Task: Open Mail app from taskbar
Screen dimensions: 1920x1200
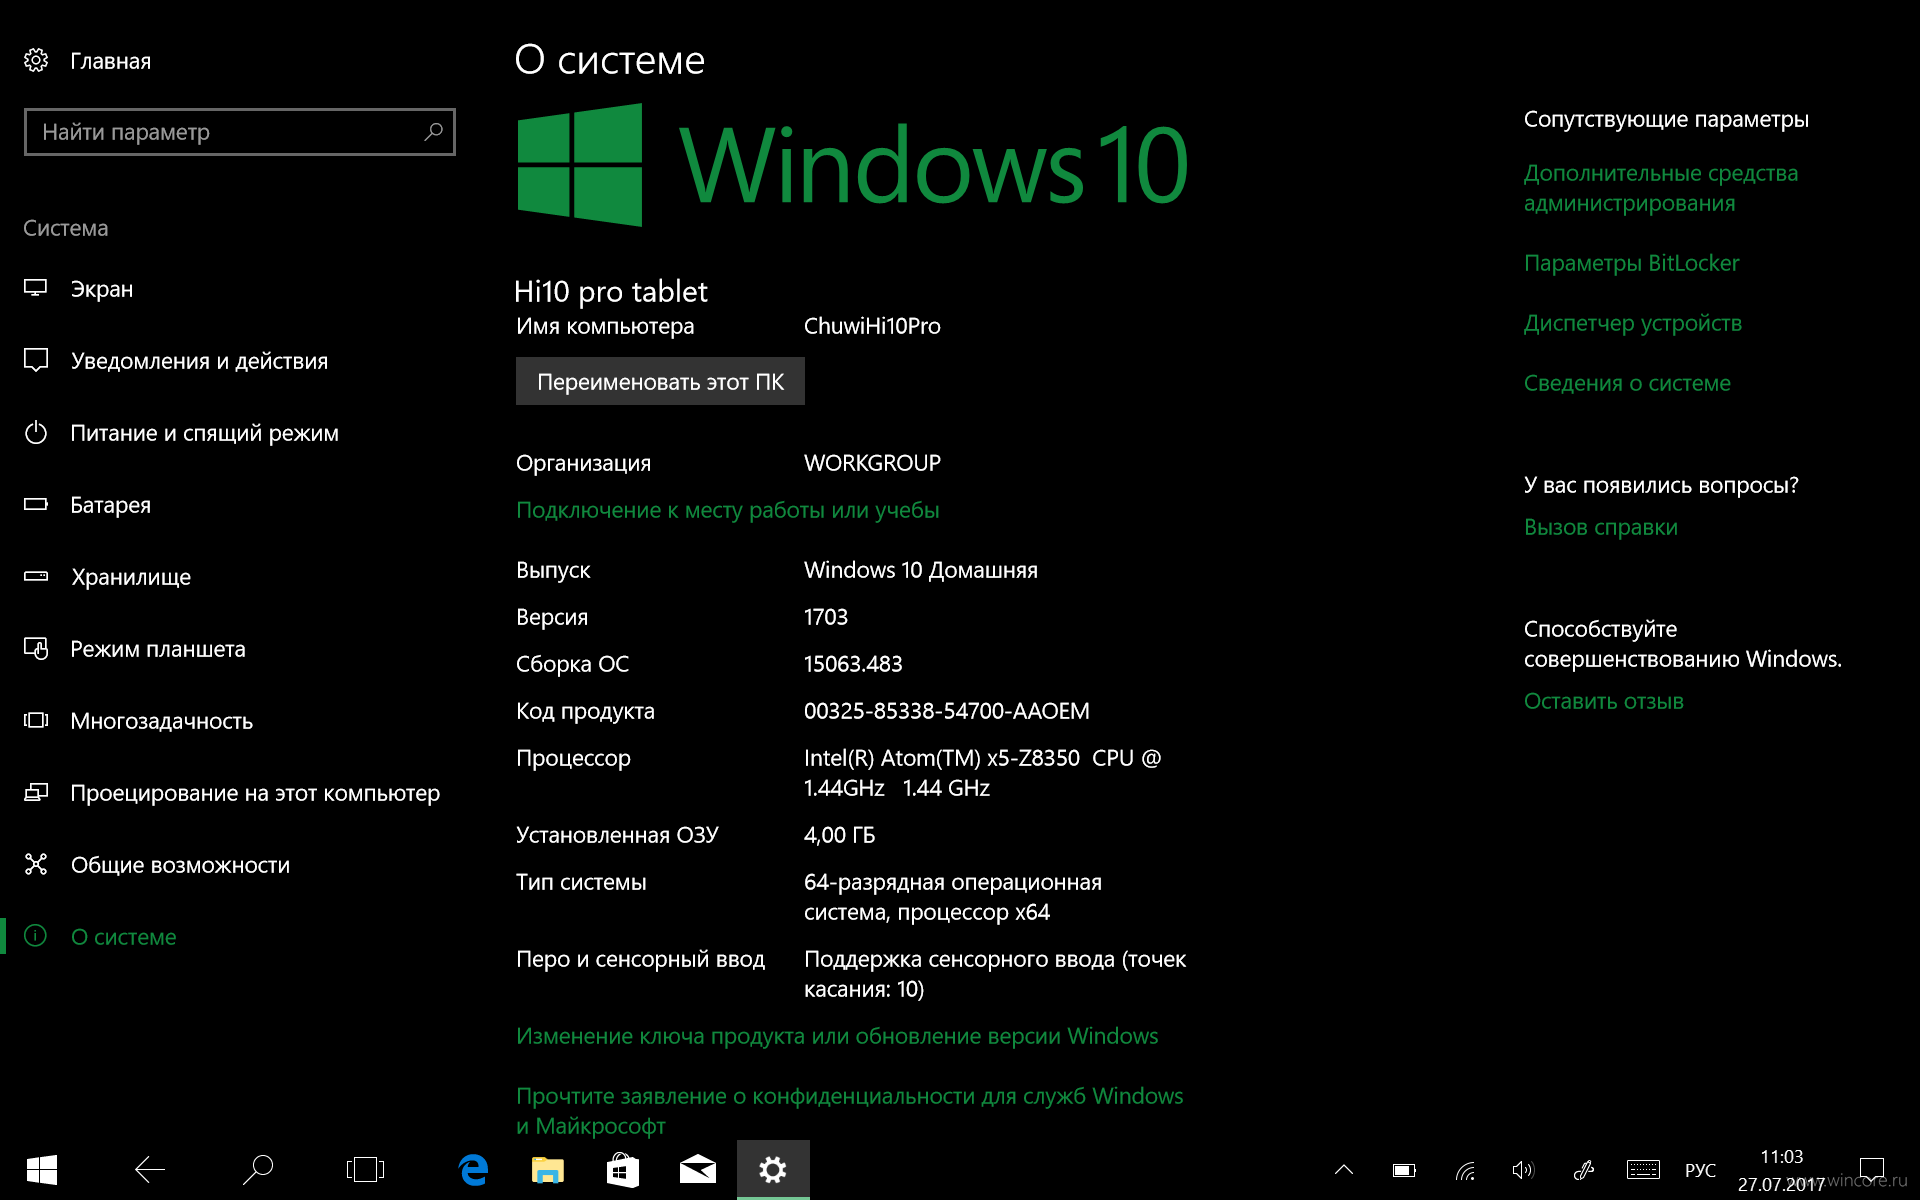Action: (698, 1170)
